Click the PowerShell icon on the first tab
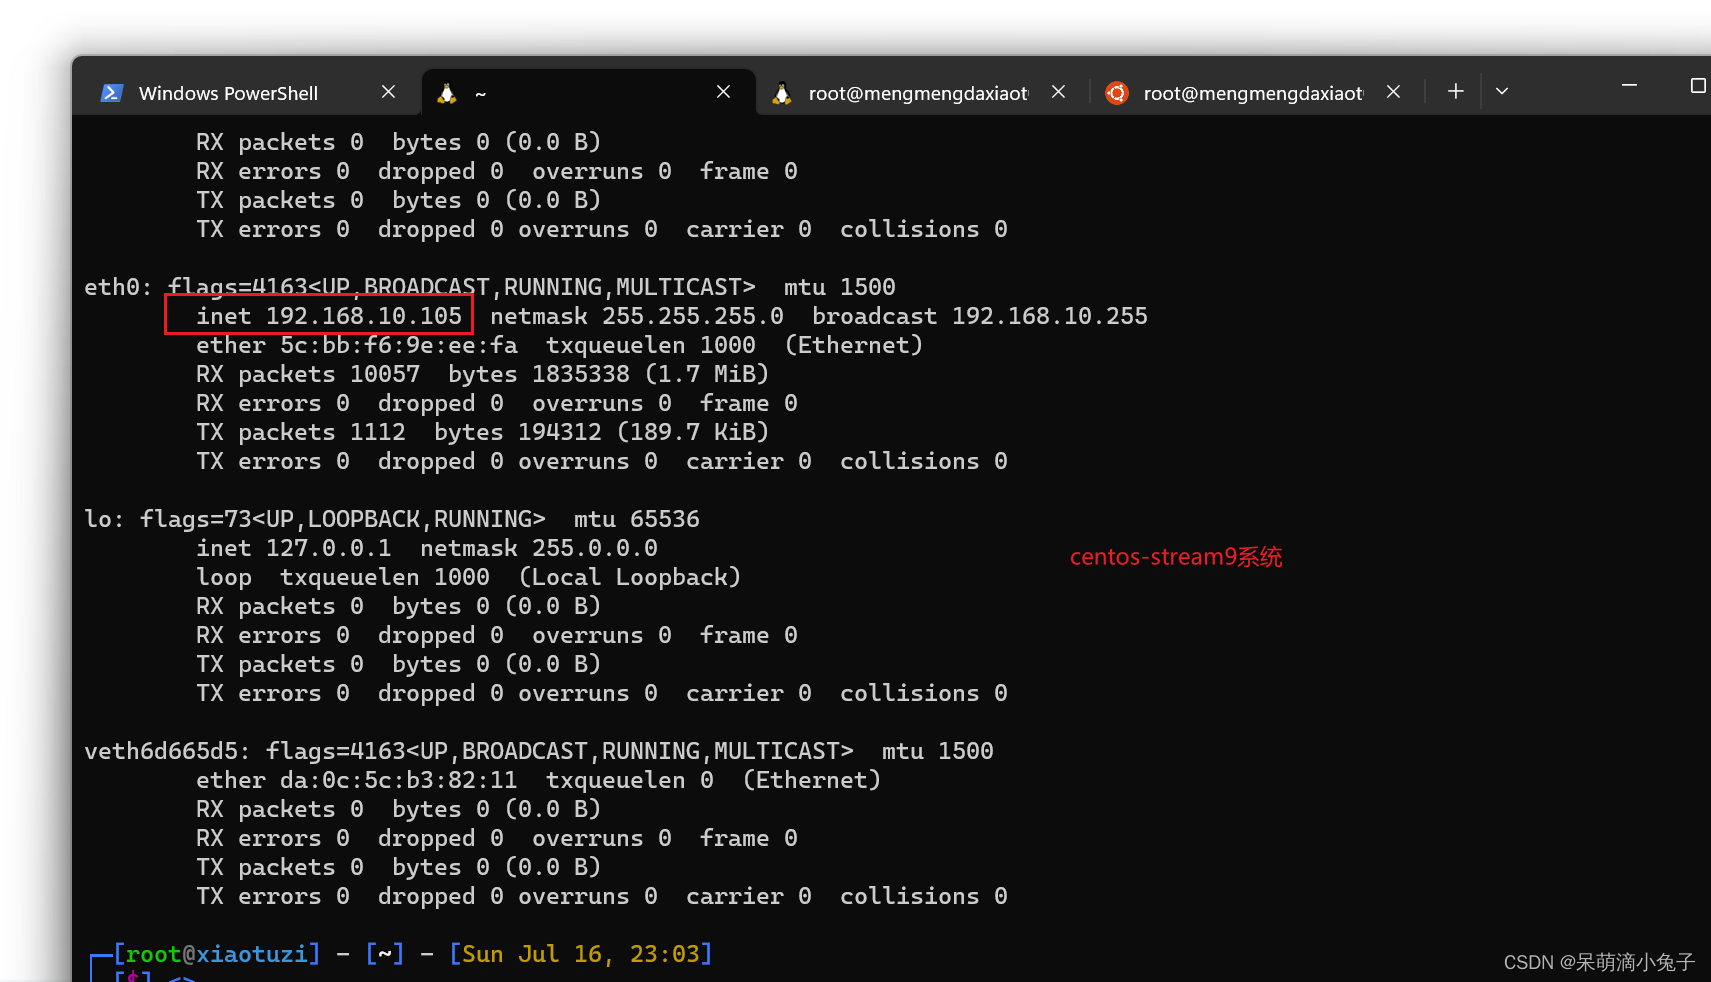The image size is (1711, 982). click(111, 92)
